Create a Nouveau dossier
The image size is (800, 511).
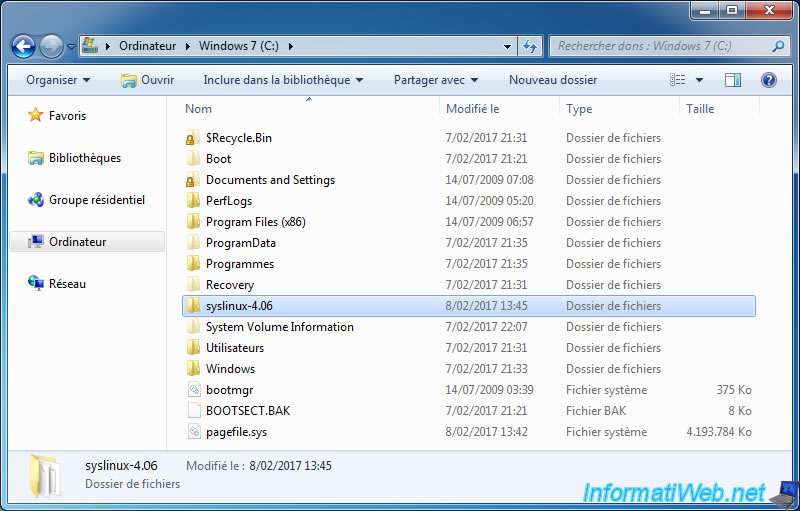coord(553,80)
